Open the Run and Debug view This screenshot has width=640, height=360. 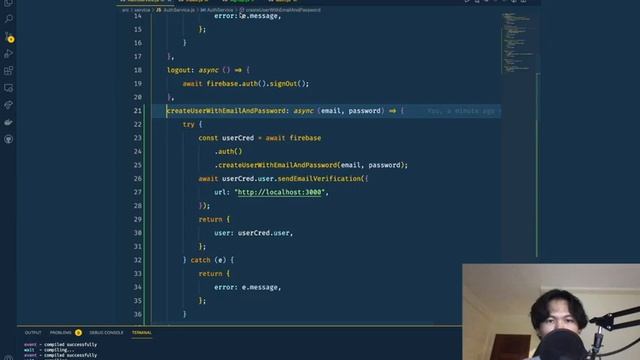[8, 53]
